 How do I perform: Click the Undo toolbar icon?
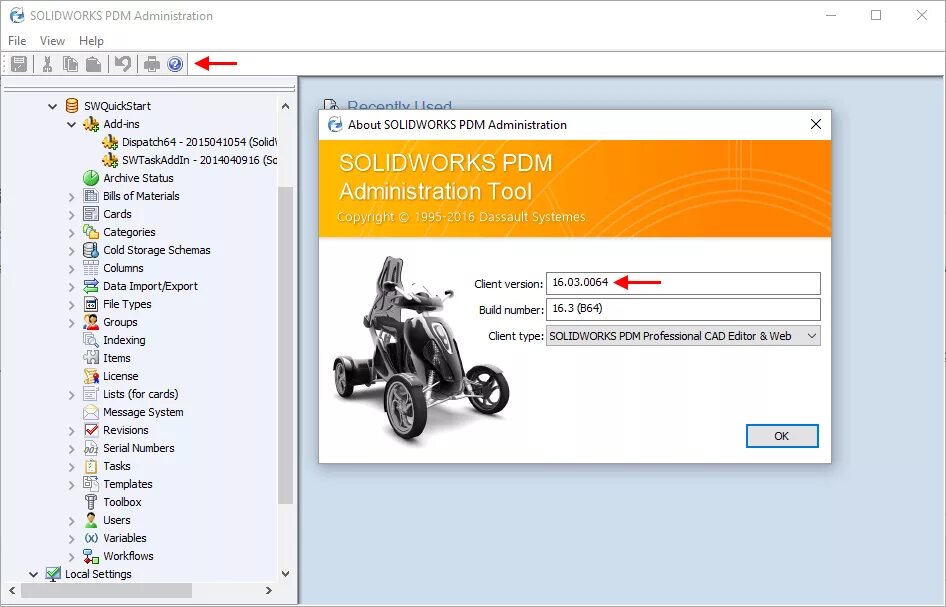(x=123, y=63)
